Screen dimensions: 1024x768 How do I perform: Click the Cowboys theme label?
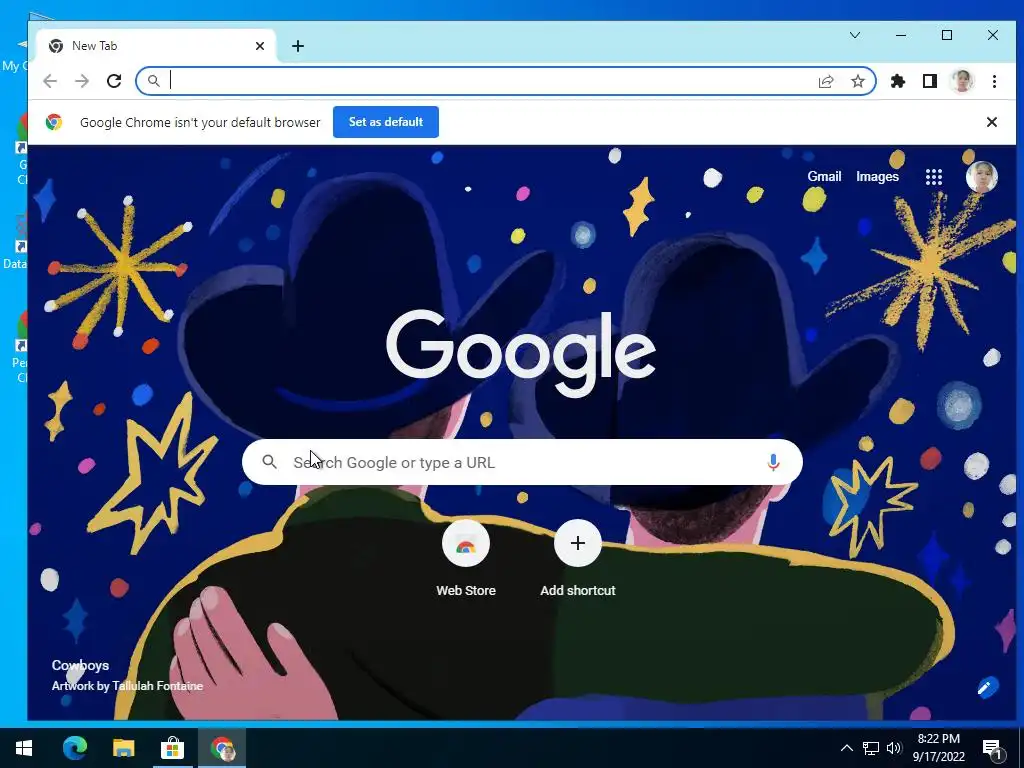pyautogui.click(x=80, y=665)
